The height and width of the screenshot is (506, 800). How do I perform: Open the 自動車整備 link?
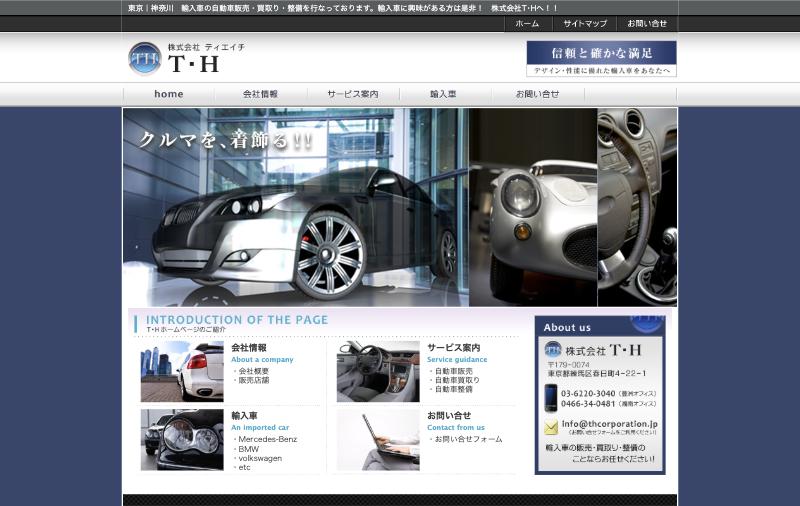(454, 389)
